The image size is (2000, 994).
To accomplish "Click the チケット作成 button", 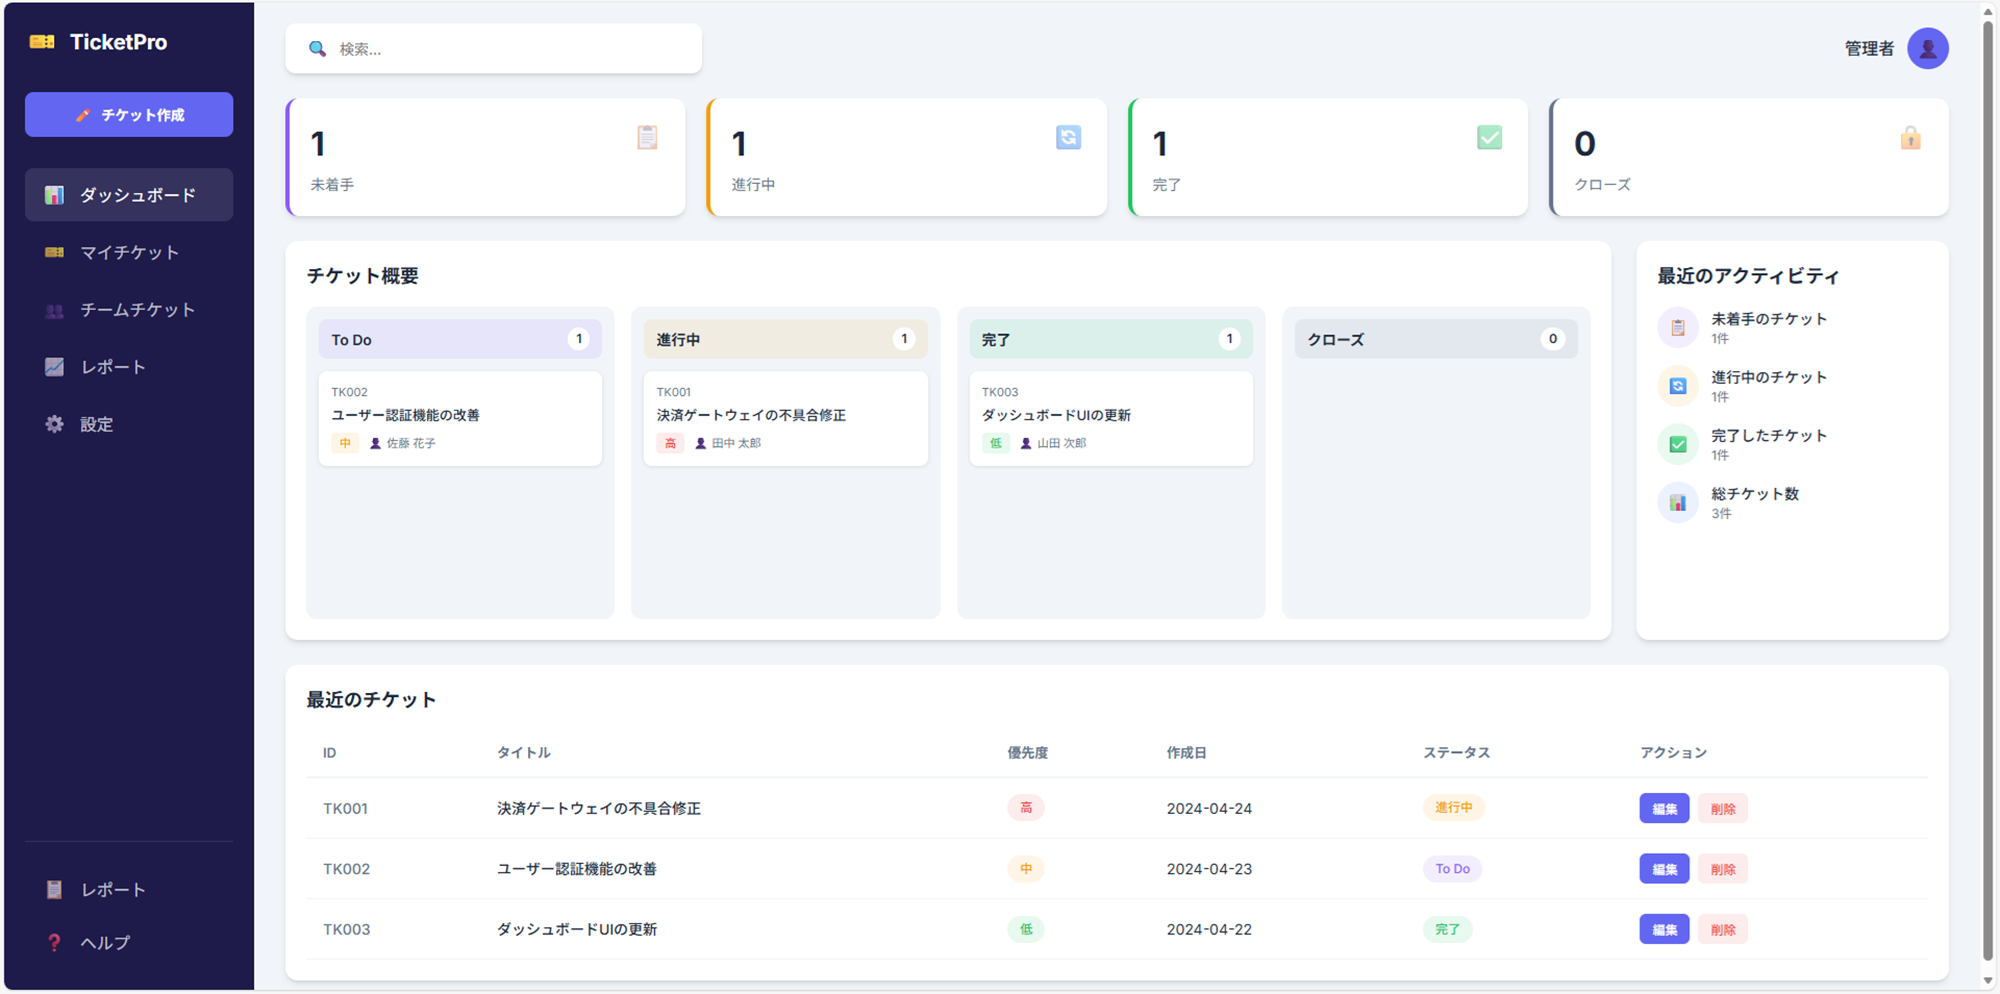I will coord(129,115).
